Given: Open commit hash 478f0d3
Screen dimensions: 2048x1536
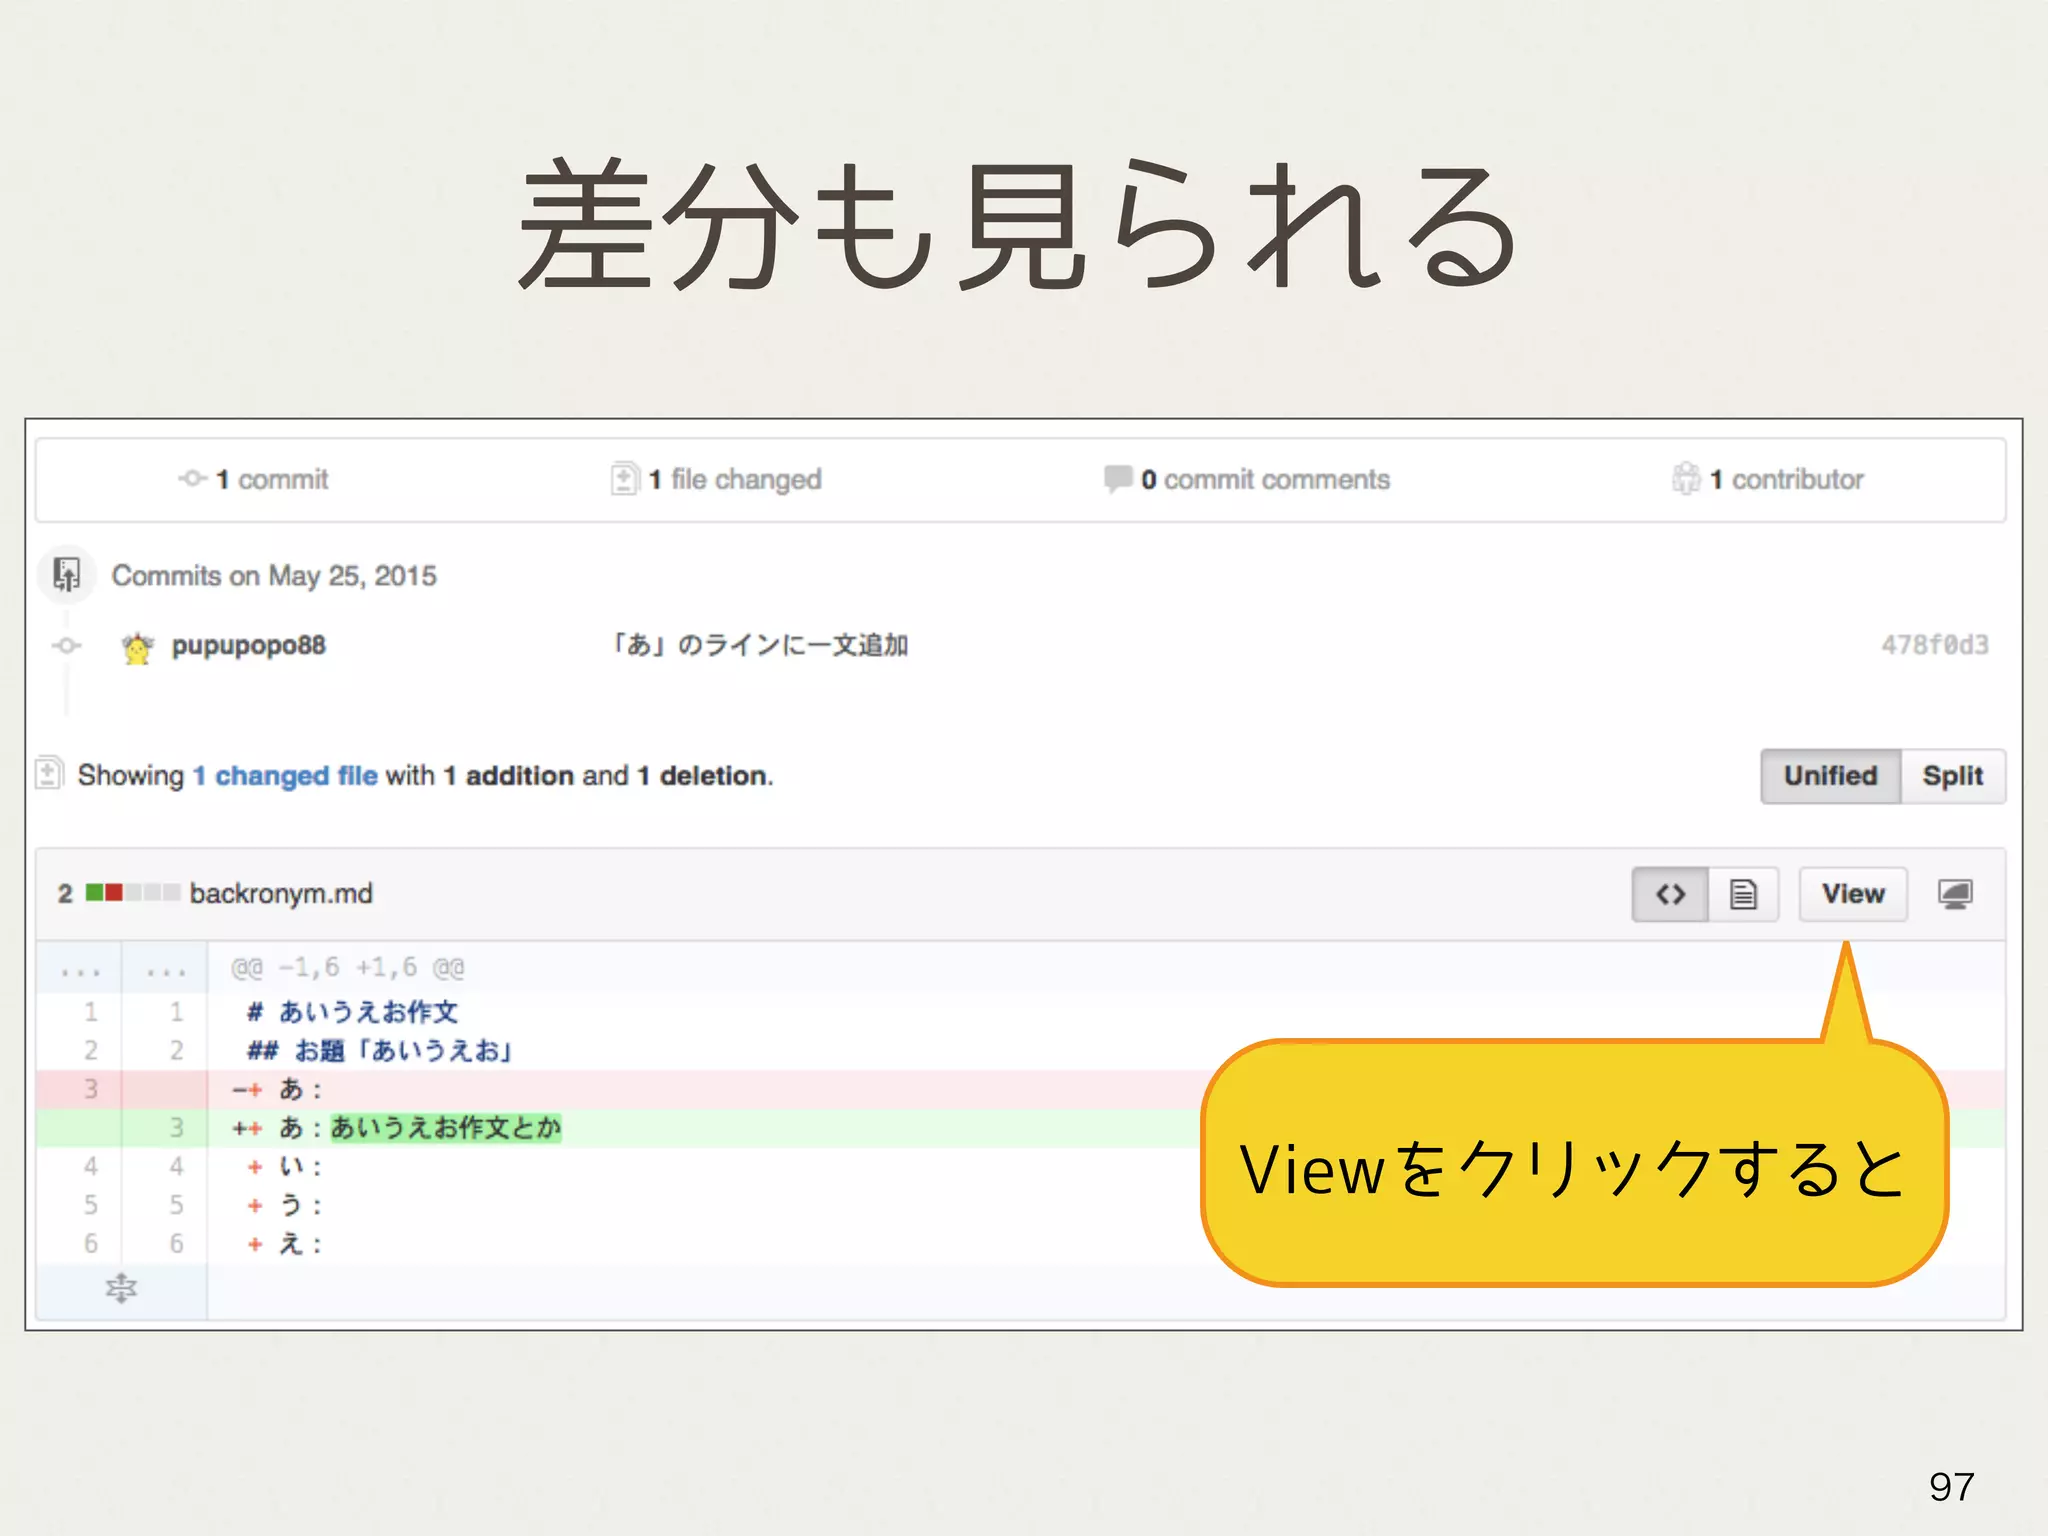Looking at the screenshot, I should pyautogui.click(x=1934, y=645).
